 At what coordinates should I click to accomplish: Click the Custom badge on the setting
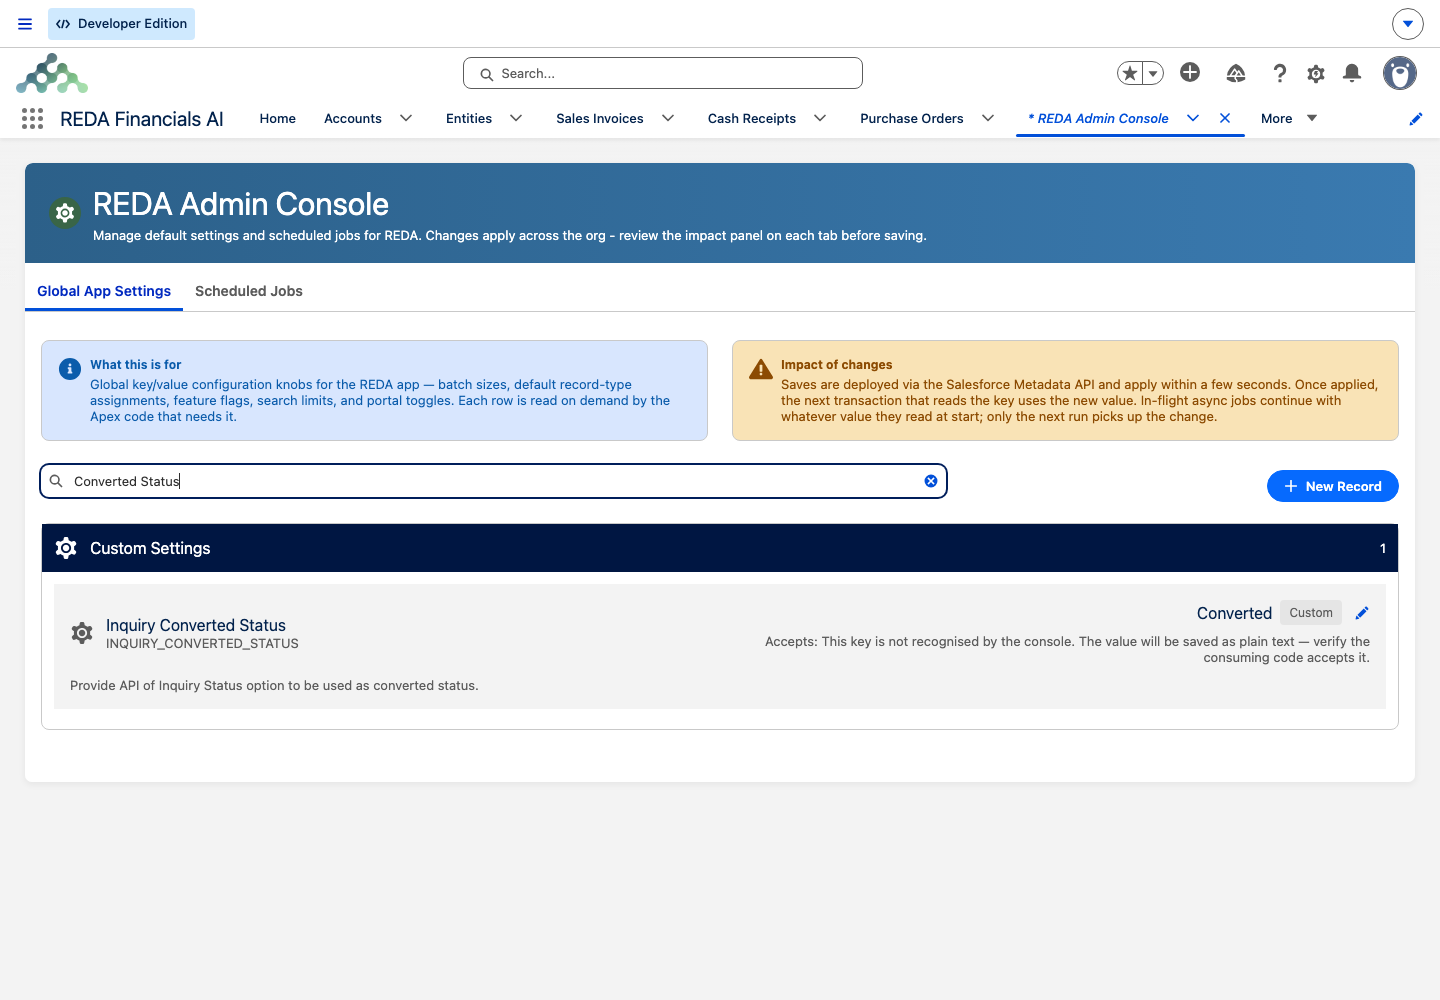(x=1311, y=613)
